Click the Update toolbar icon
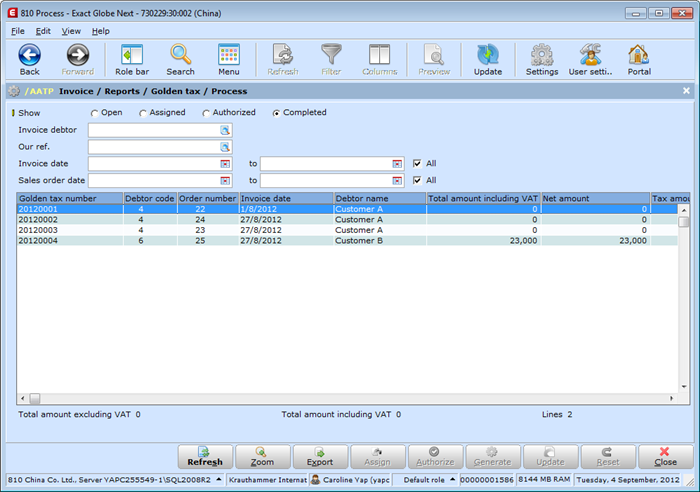700x492 pixels. [488, 55]
